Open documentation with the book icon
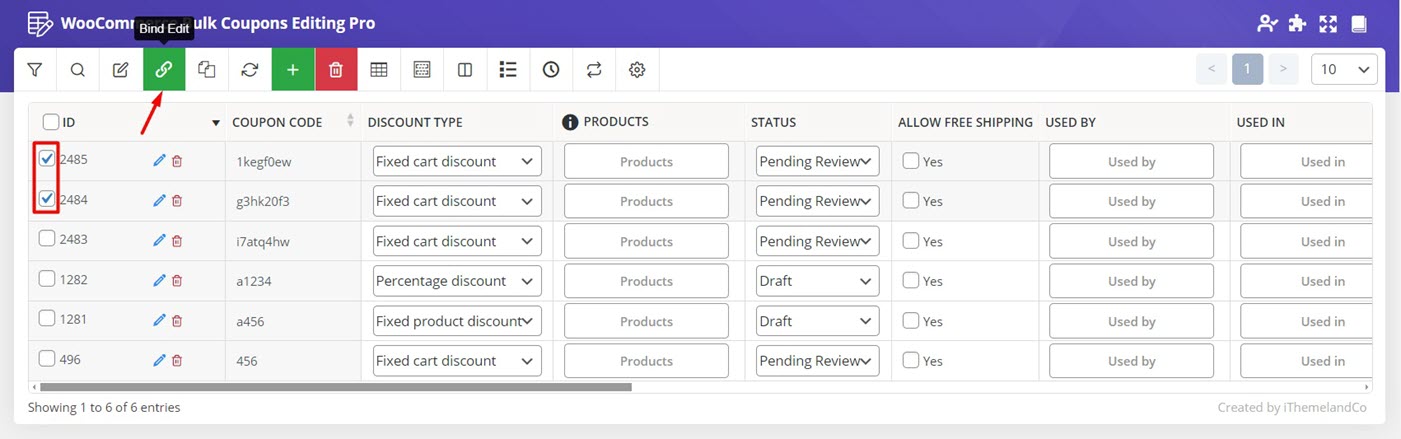Image resolution: width=1401 pixels, height=439 pixels. (1358, 23)
